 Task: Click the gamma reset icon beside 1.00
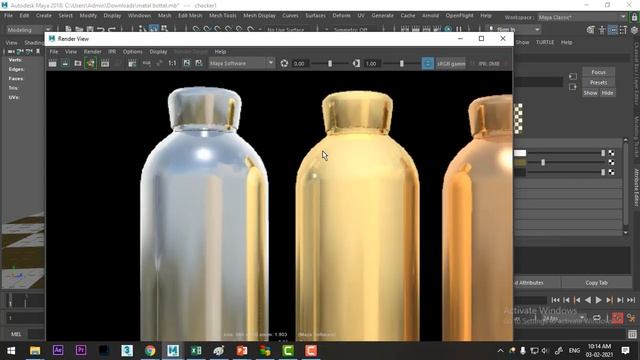[x=356, y=63]
